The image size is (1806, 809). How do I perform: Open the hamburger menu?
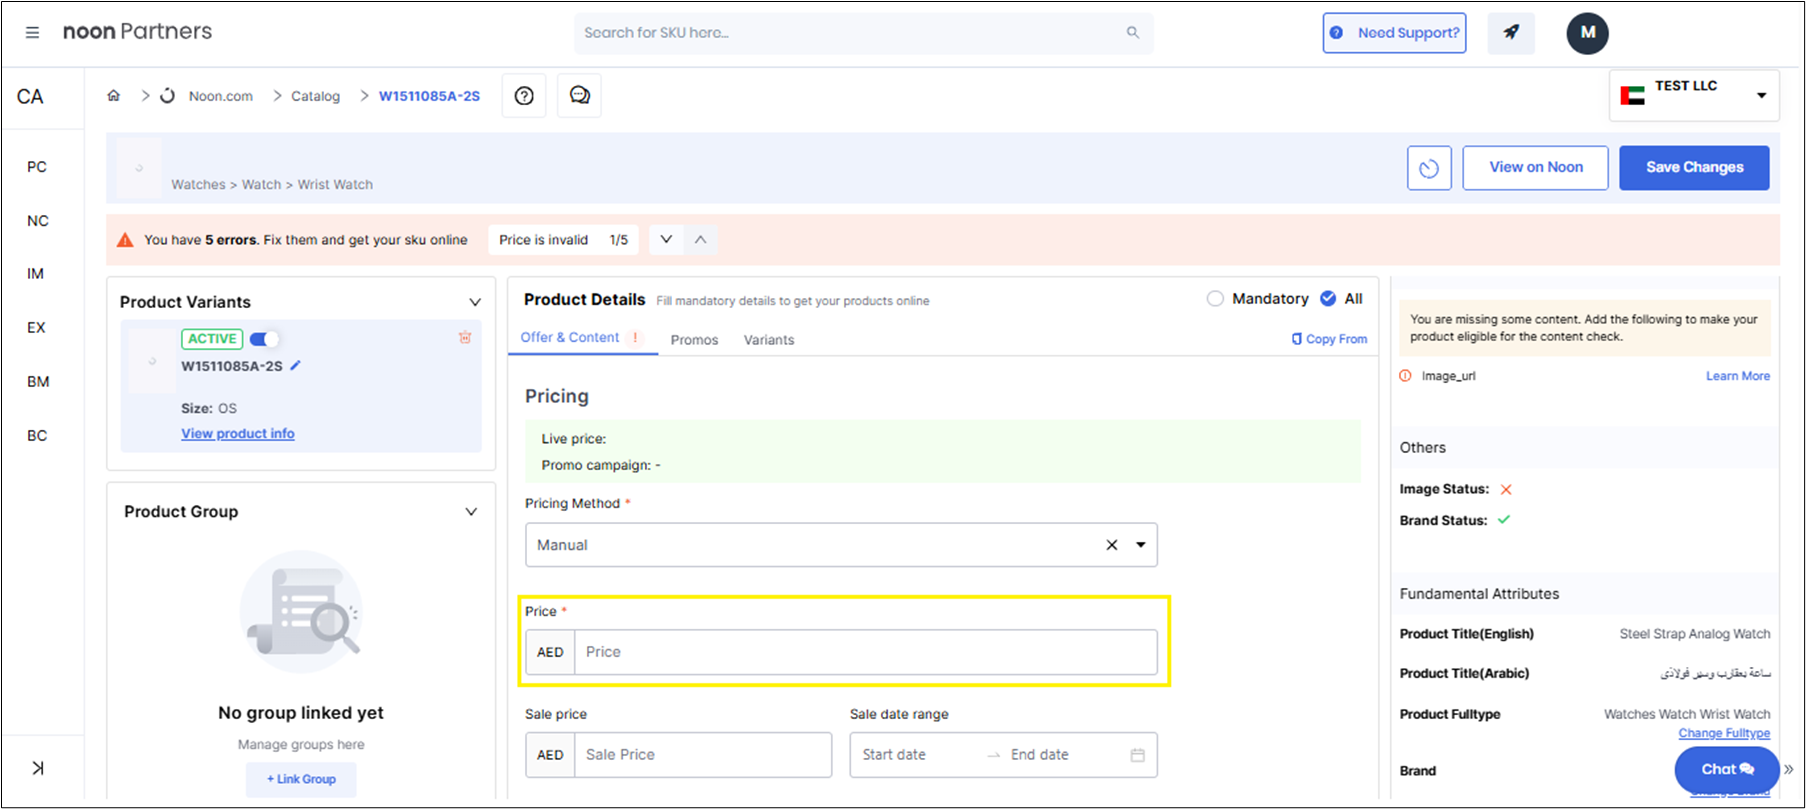click(x=32, y=33)
